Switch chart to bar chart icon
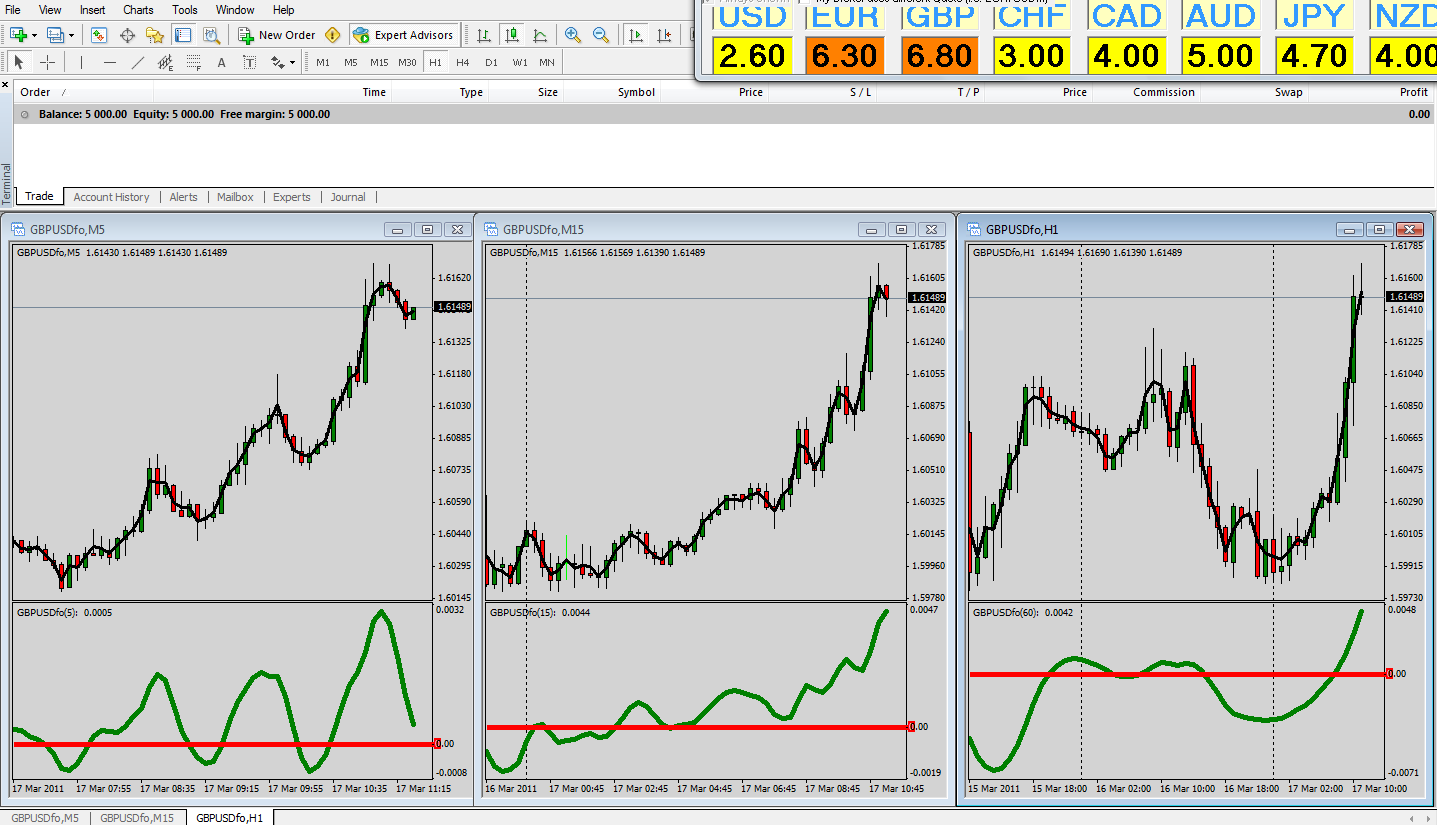The height and width of the screenshot is (825, 1437). (x=484, y=35)
